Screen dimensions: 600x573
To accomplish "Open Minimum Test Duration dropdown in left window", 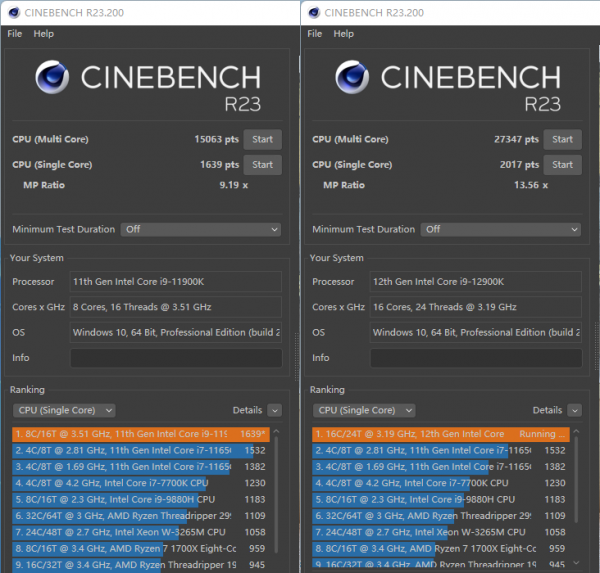I will 201,229.
